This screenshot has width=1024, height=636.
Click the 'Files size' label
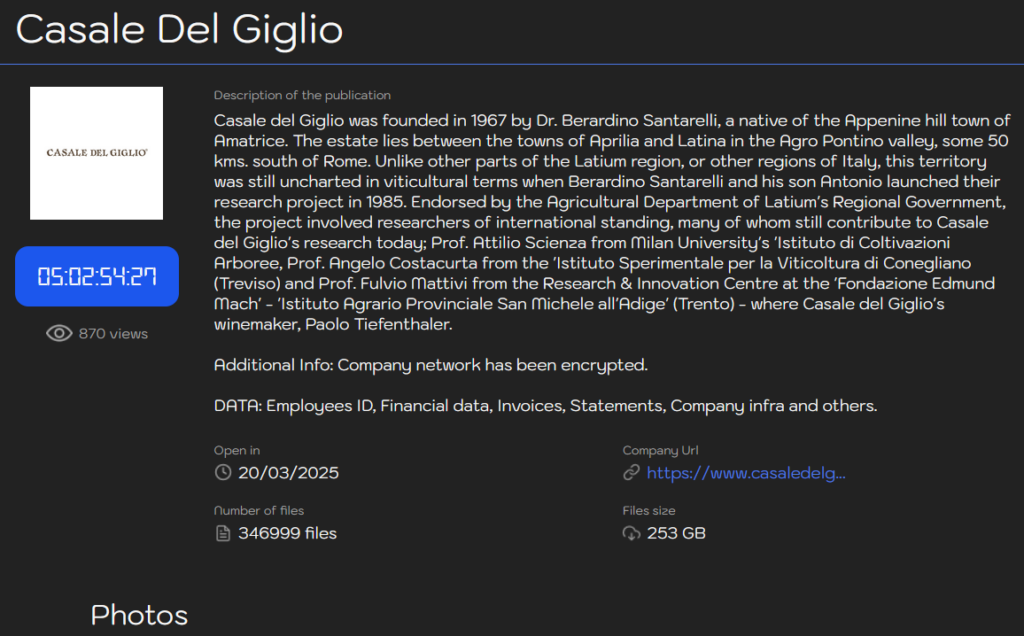click(649, 510)
